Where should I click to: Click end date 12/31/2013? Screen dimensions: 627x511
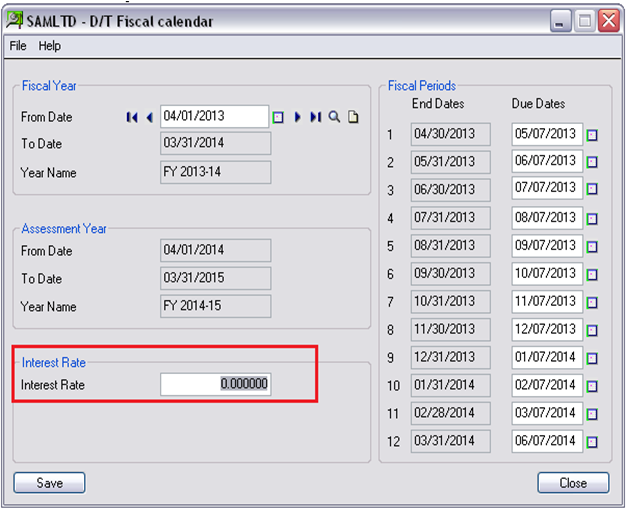(451, 357)
